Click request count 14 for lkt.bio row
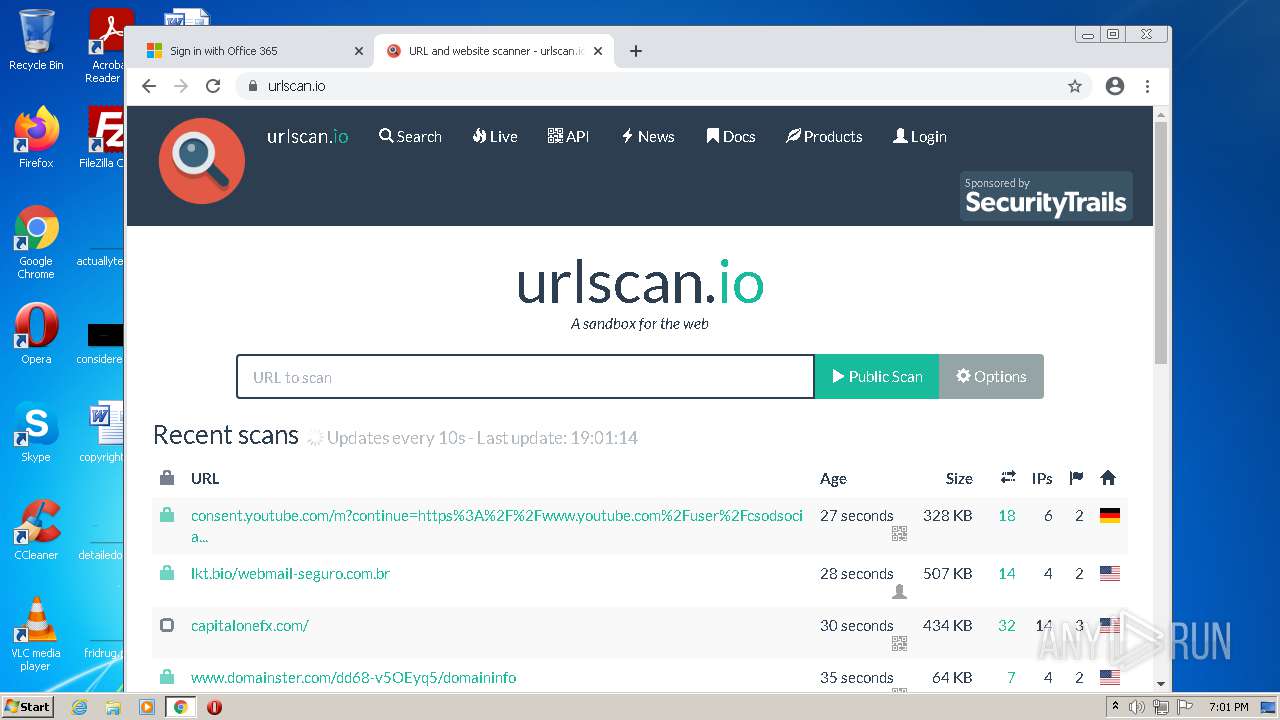 coord(1007,574)
